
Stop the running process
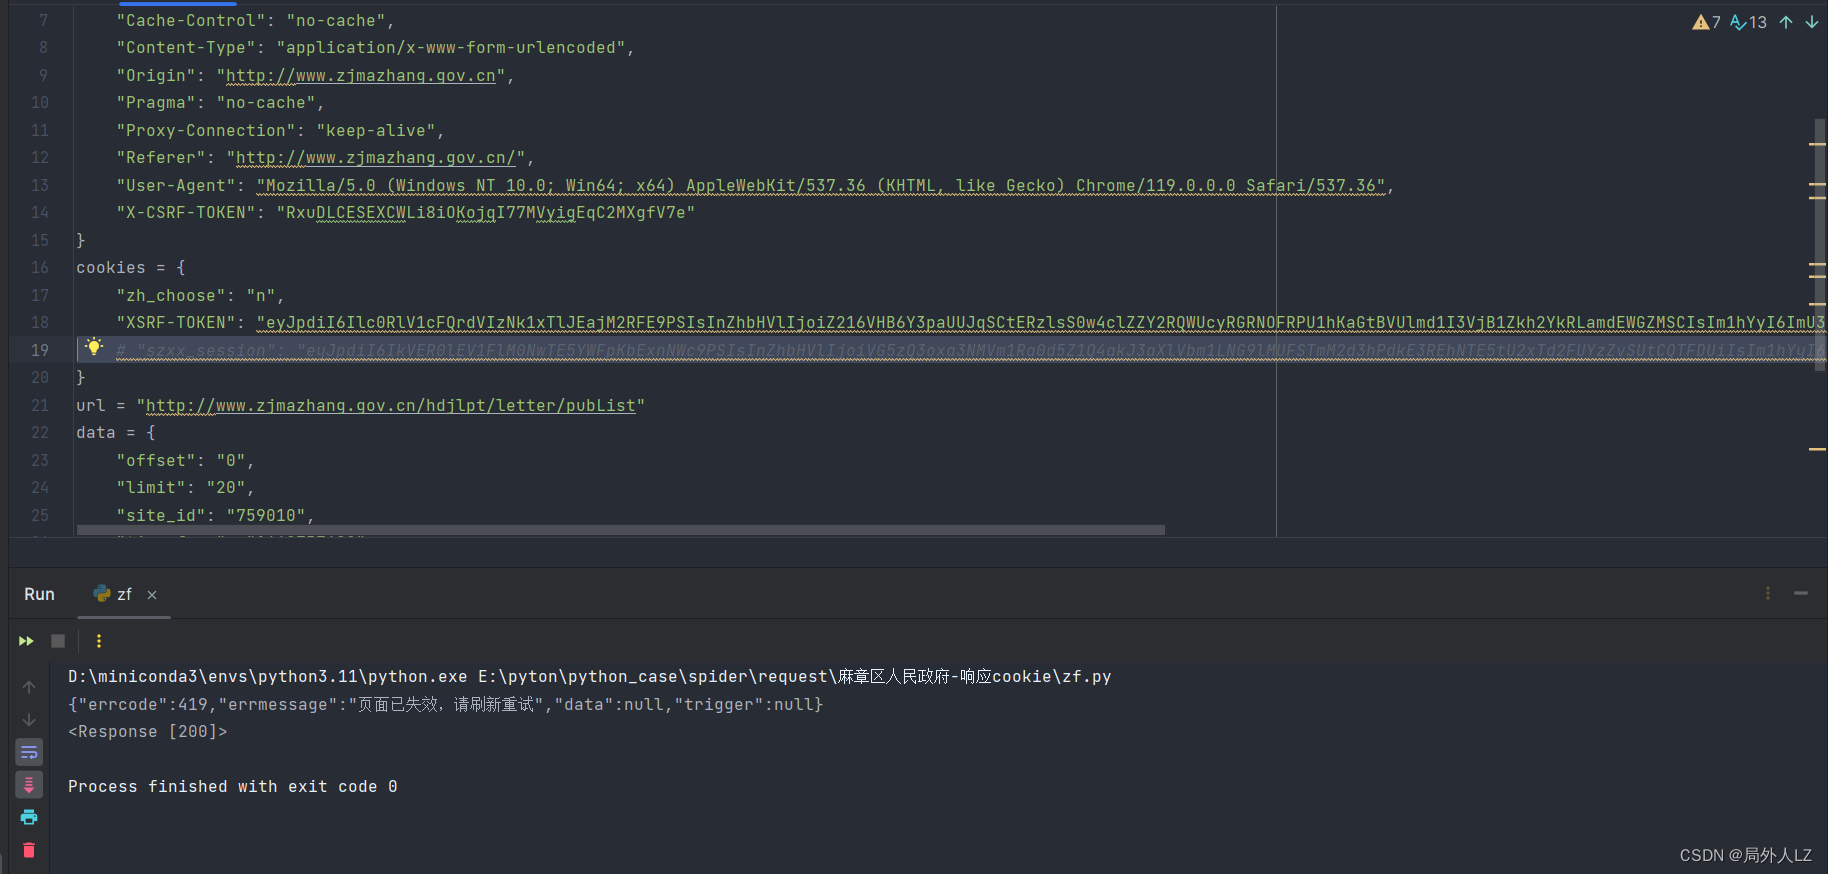(x=58, y=641)
